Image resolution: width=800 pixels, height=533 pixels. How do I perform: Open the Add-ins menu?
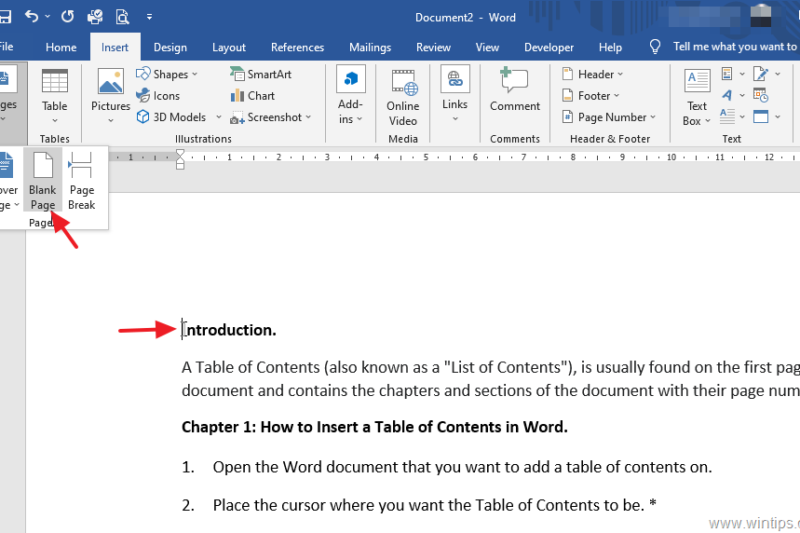[351, 96]
